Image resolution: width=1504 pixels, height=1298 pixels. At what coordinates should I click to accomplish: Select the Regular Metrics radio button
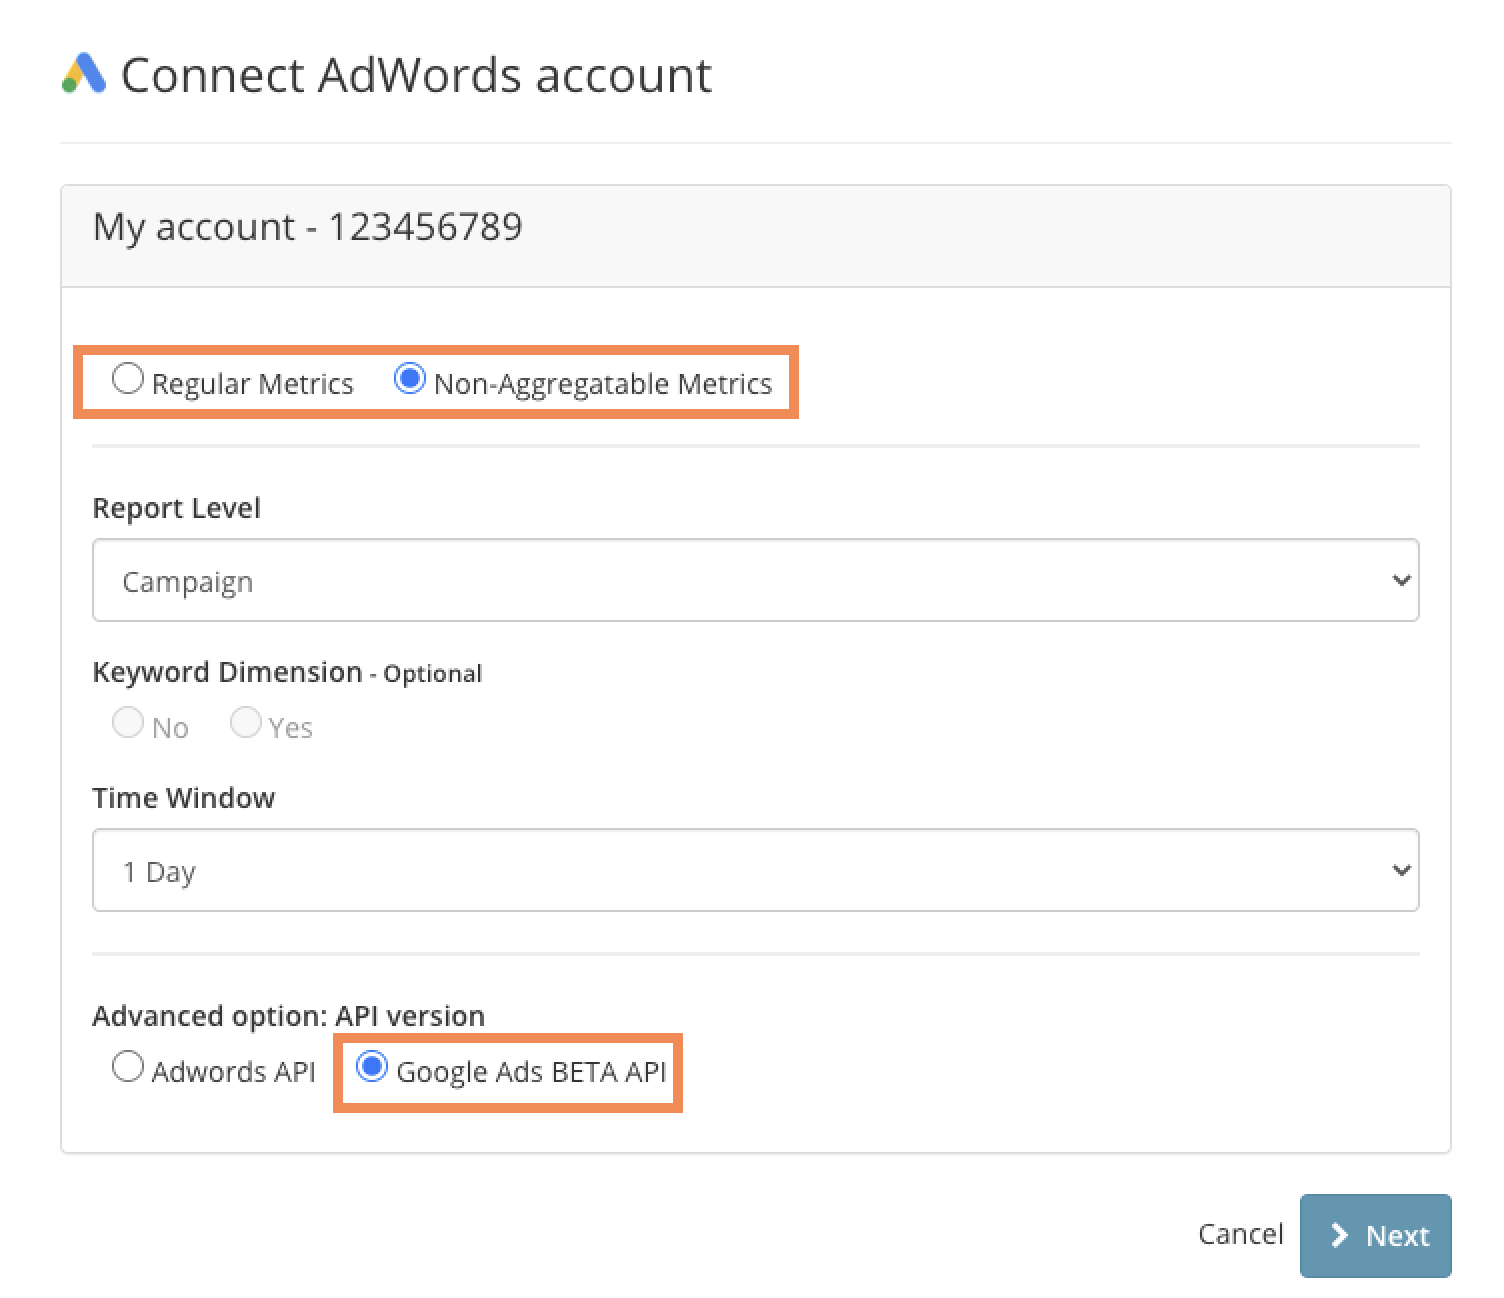(128, 379)
